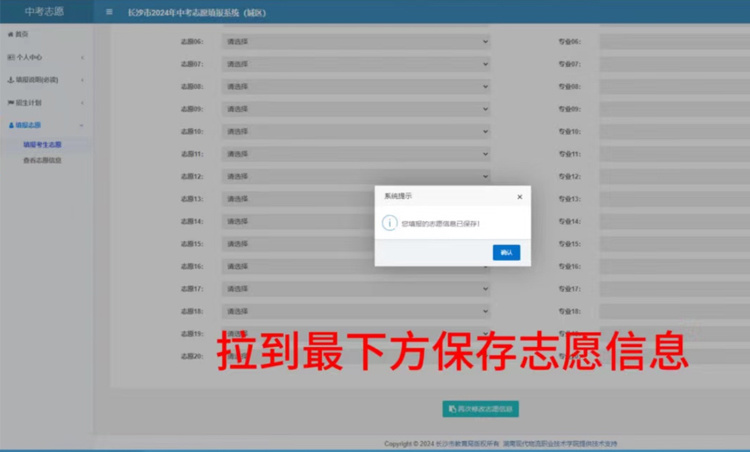Open the 志愿06 dropdown

[356, 42]
